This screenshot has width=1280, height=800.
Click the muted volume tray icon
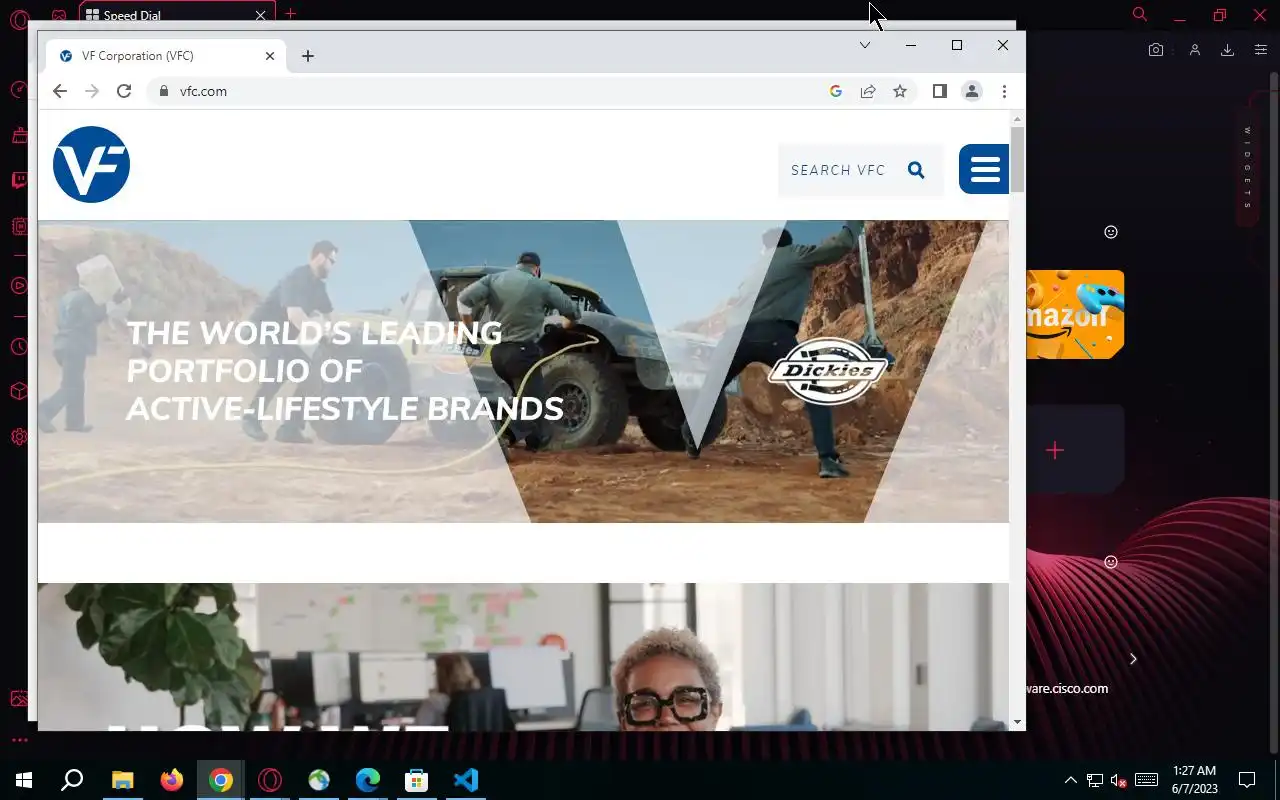(1119, 780)
